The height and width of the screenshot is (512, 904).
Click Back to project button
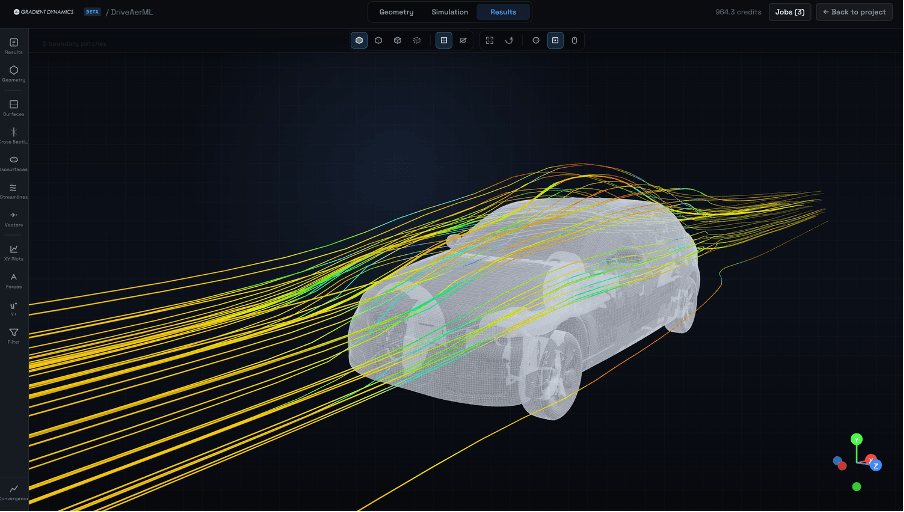[x=854, y=12]
